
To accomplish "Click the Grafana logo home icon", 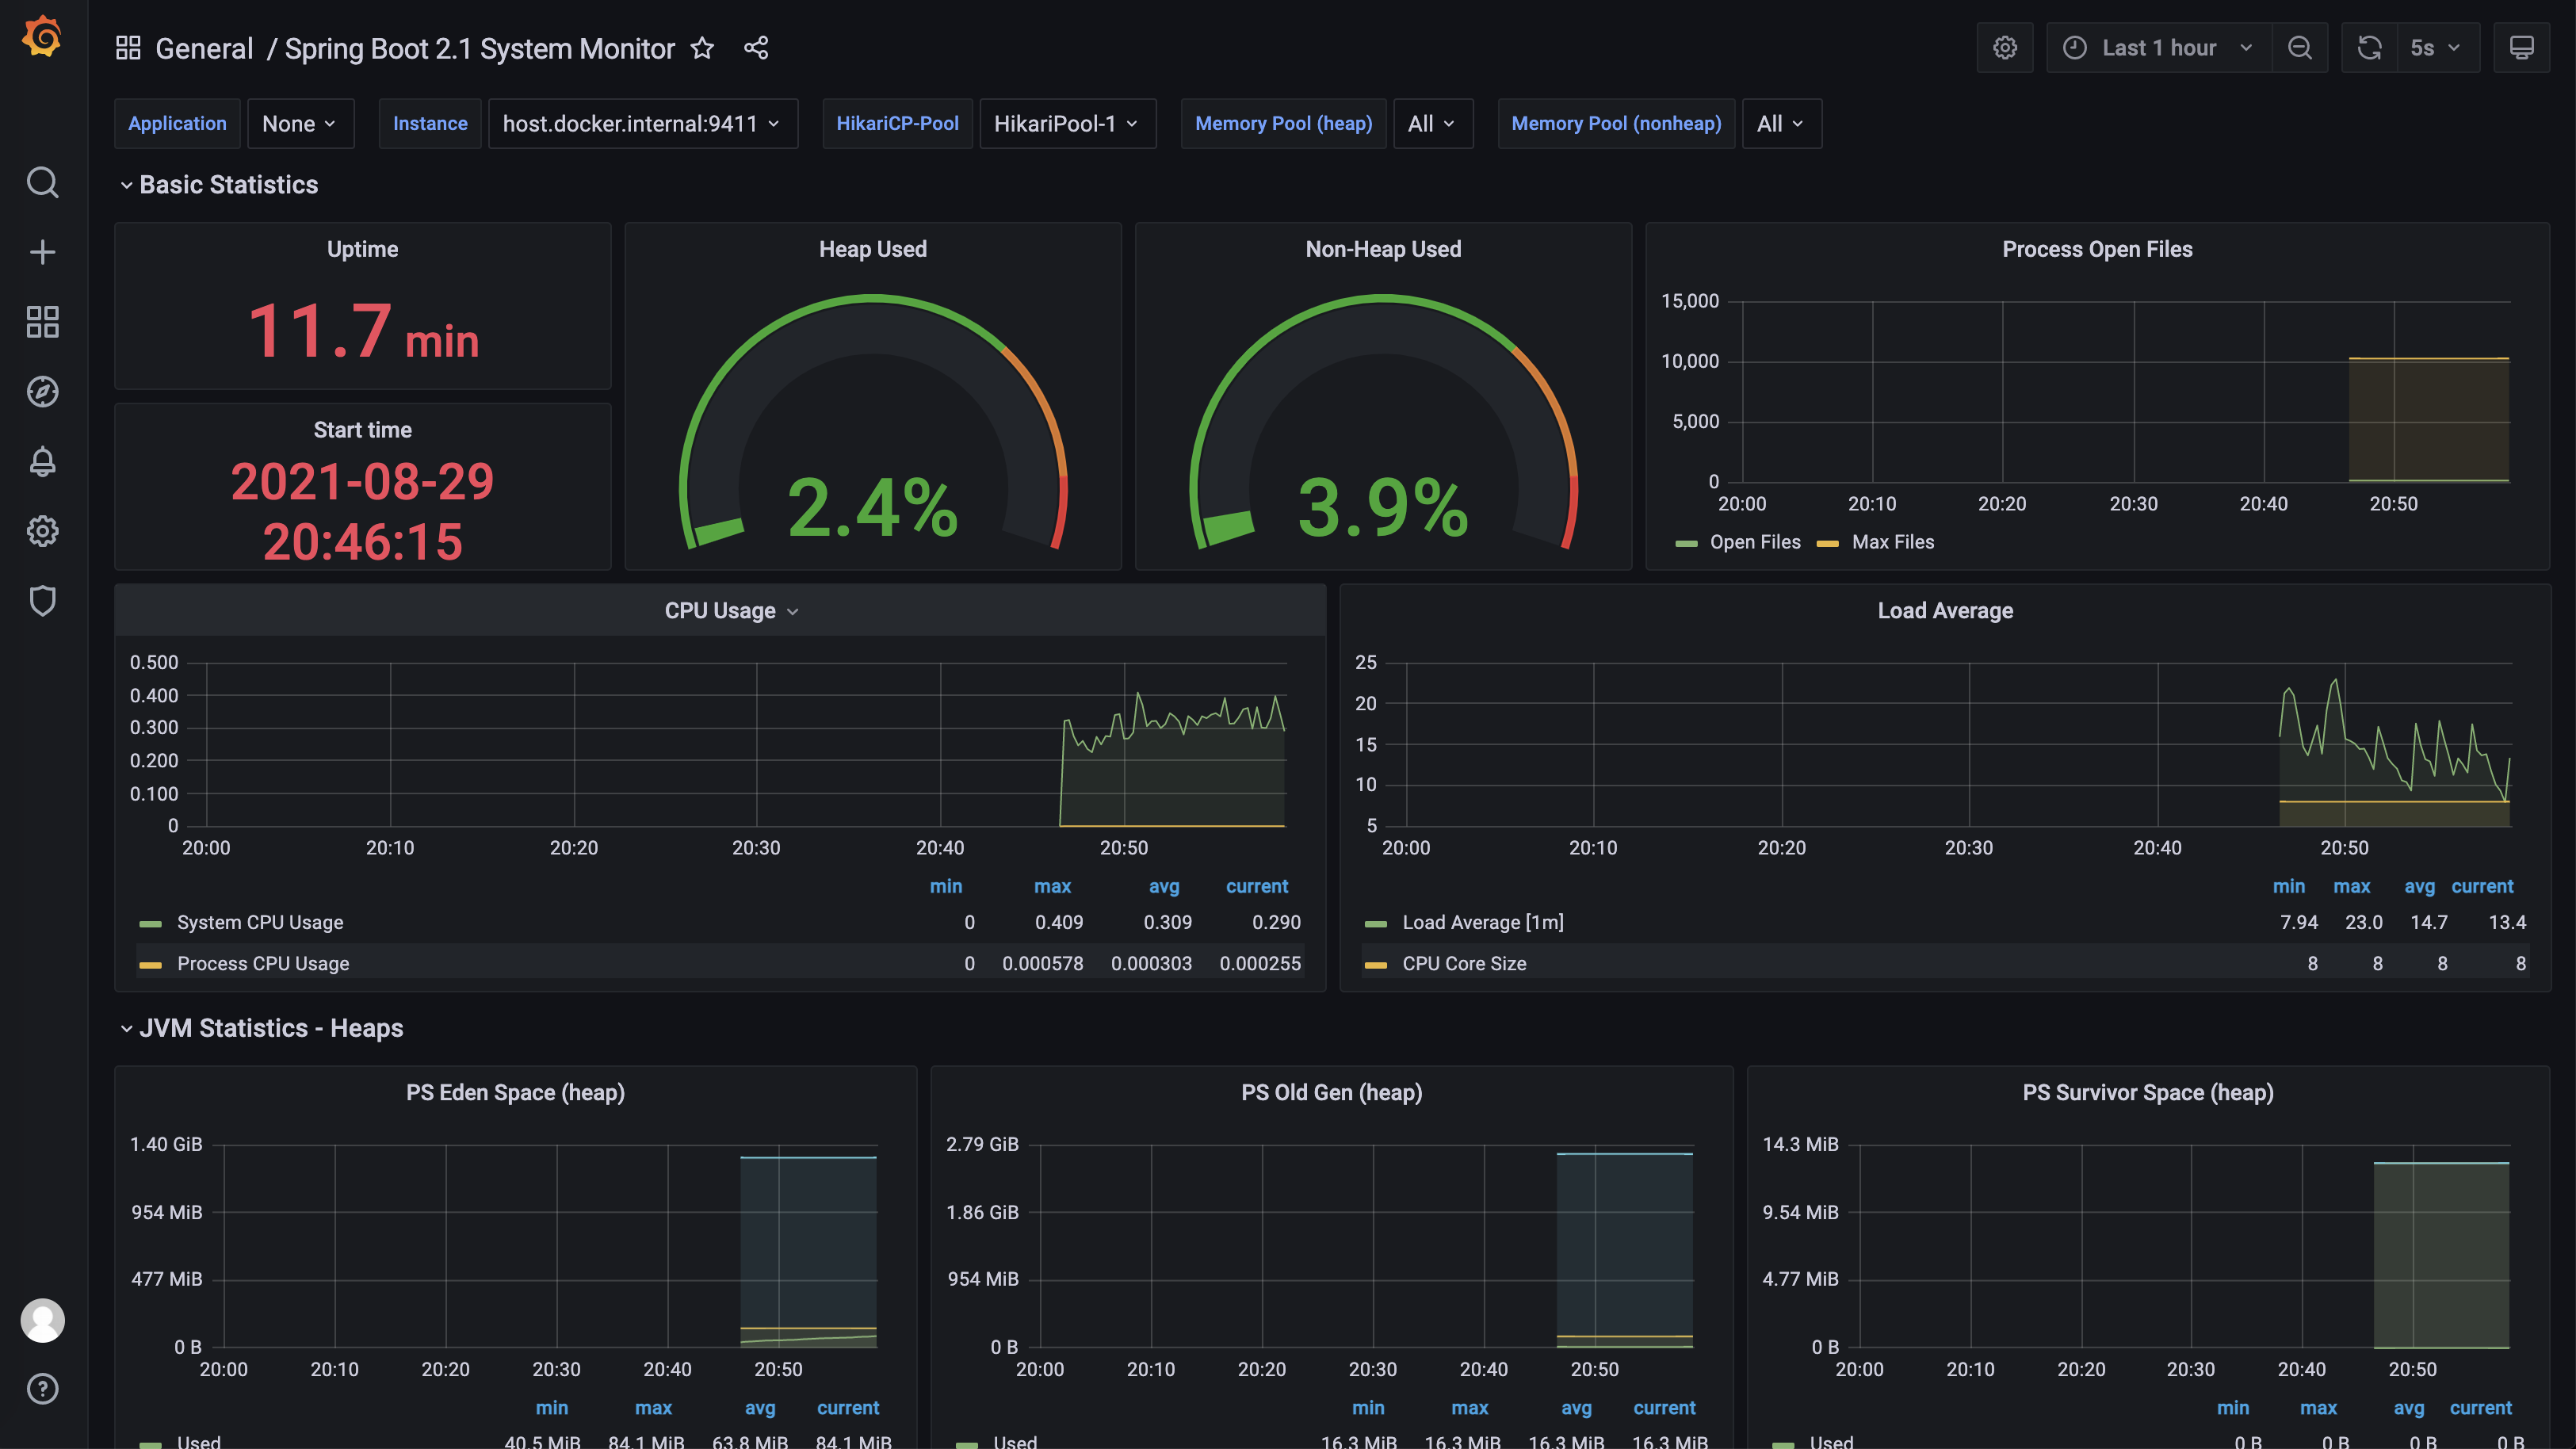I will [x=42, y=37].
